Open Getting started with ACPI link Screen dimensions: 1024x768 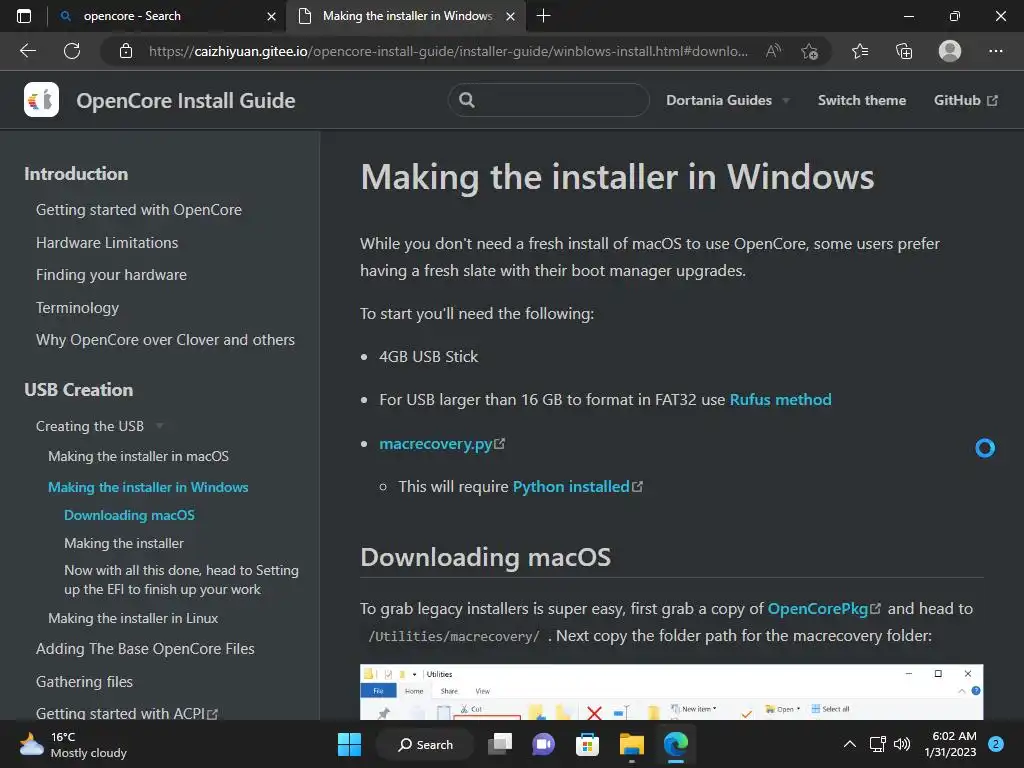(x=126, y=713)
